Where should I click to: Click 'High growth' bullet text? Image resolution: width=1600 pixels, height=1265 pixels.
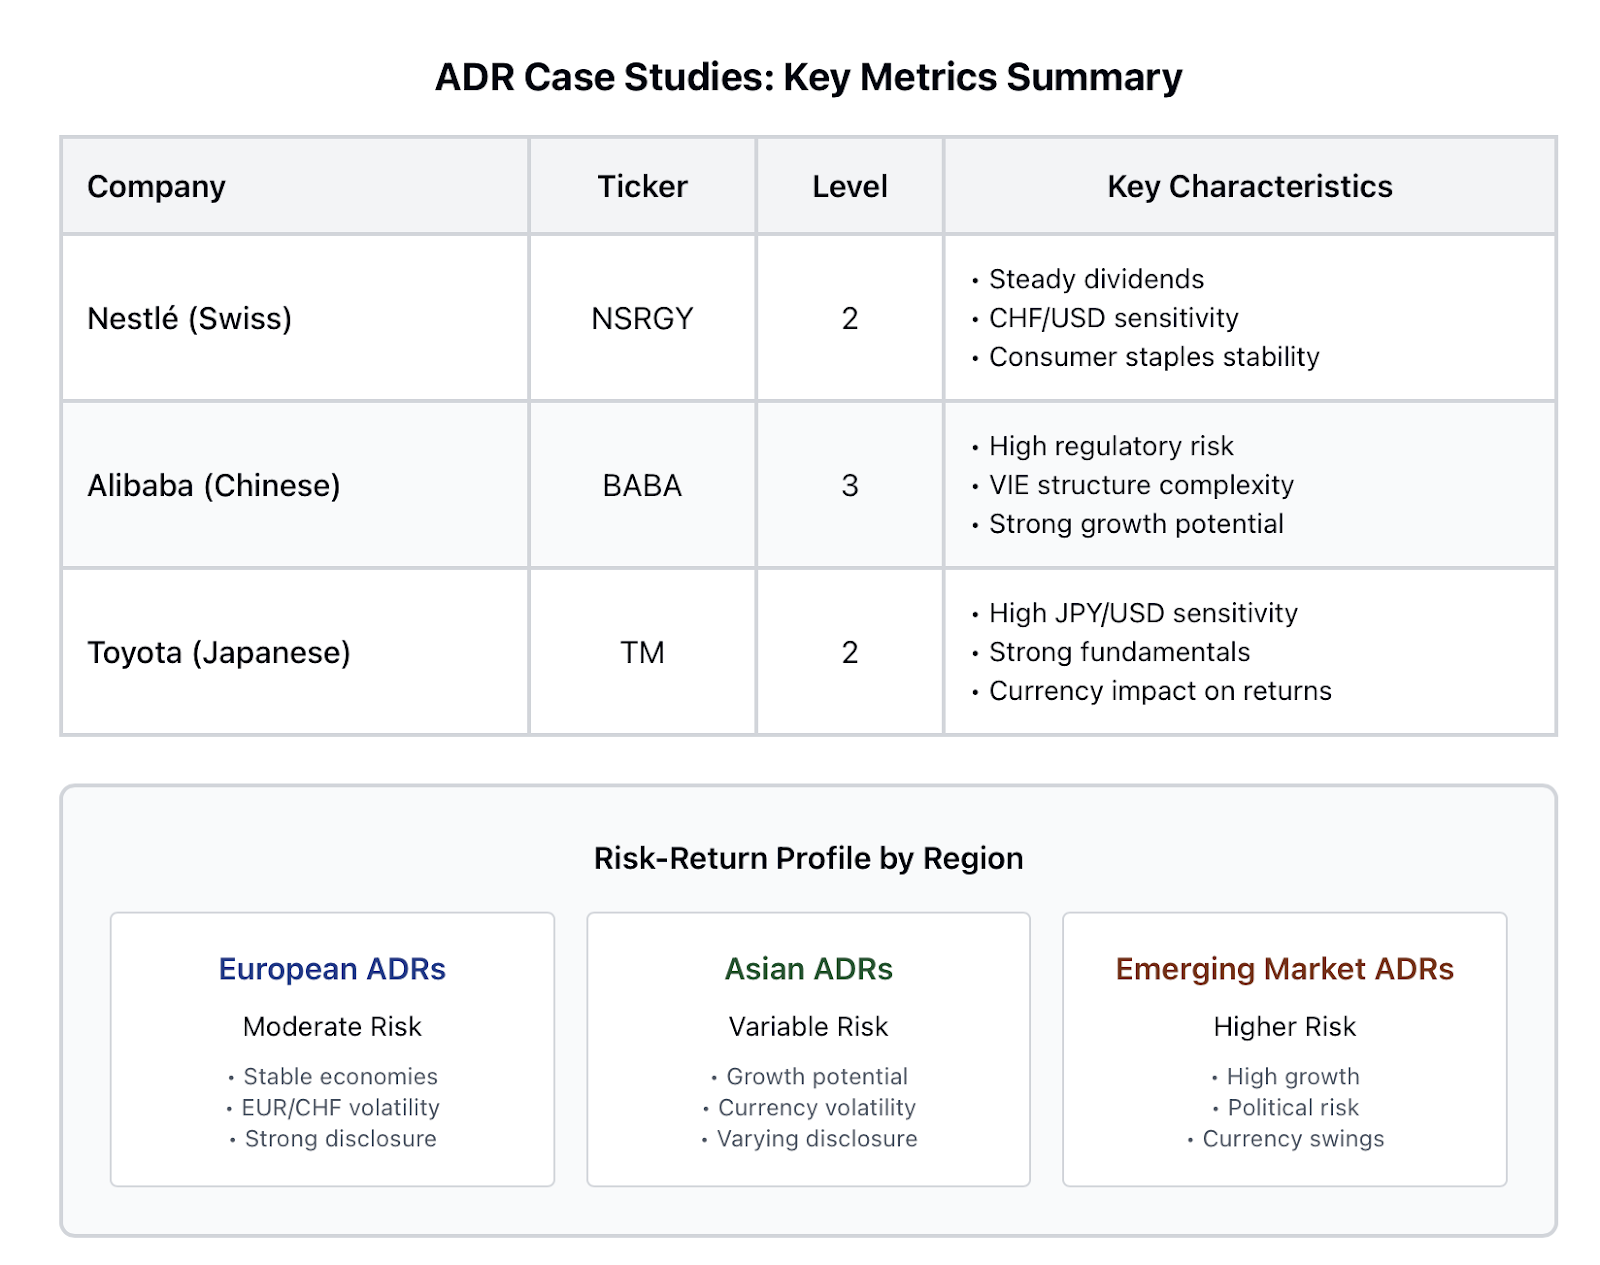[1293, 1077]
